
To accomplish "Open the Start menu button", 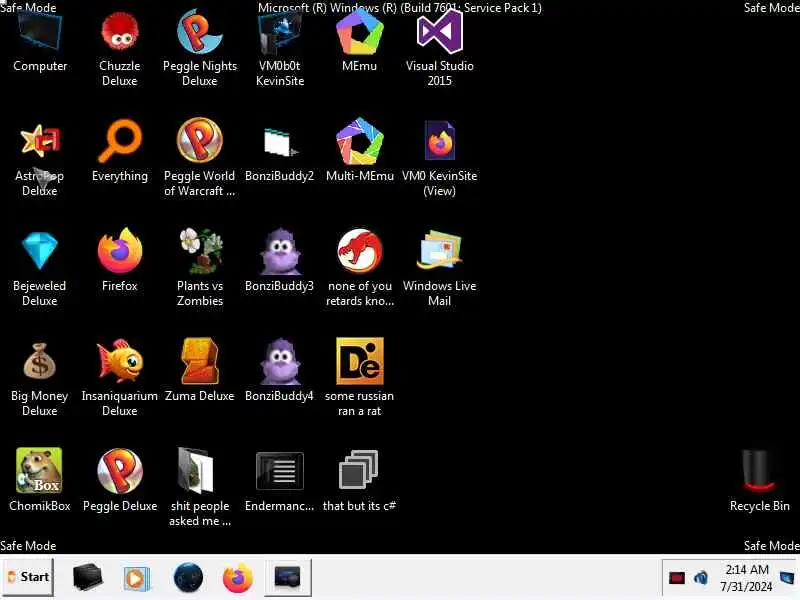I will tap(28, 577).
